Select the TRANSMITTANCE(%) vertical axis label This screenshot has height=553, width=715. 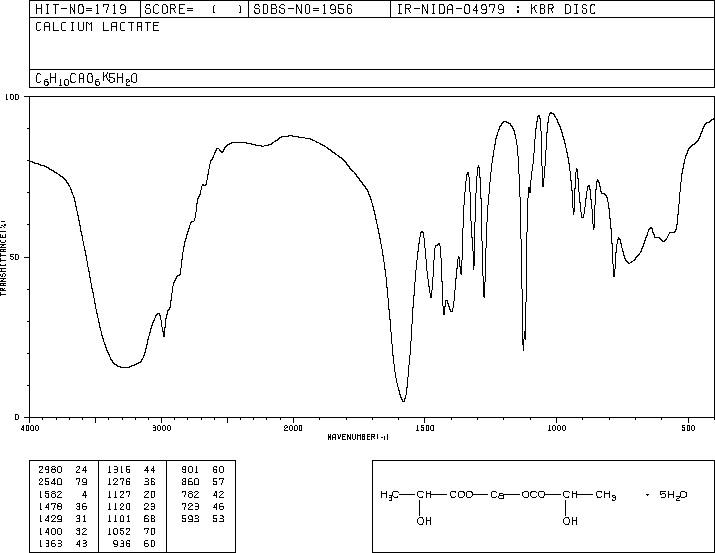(3, 258)
